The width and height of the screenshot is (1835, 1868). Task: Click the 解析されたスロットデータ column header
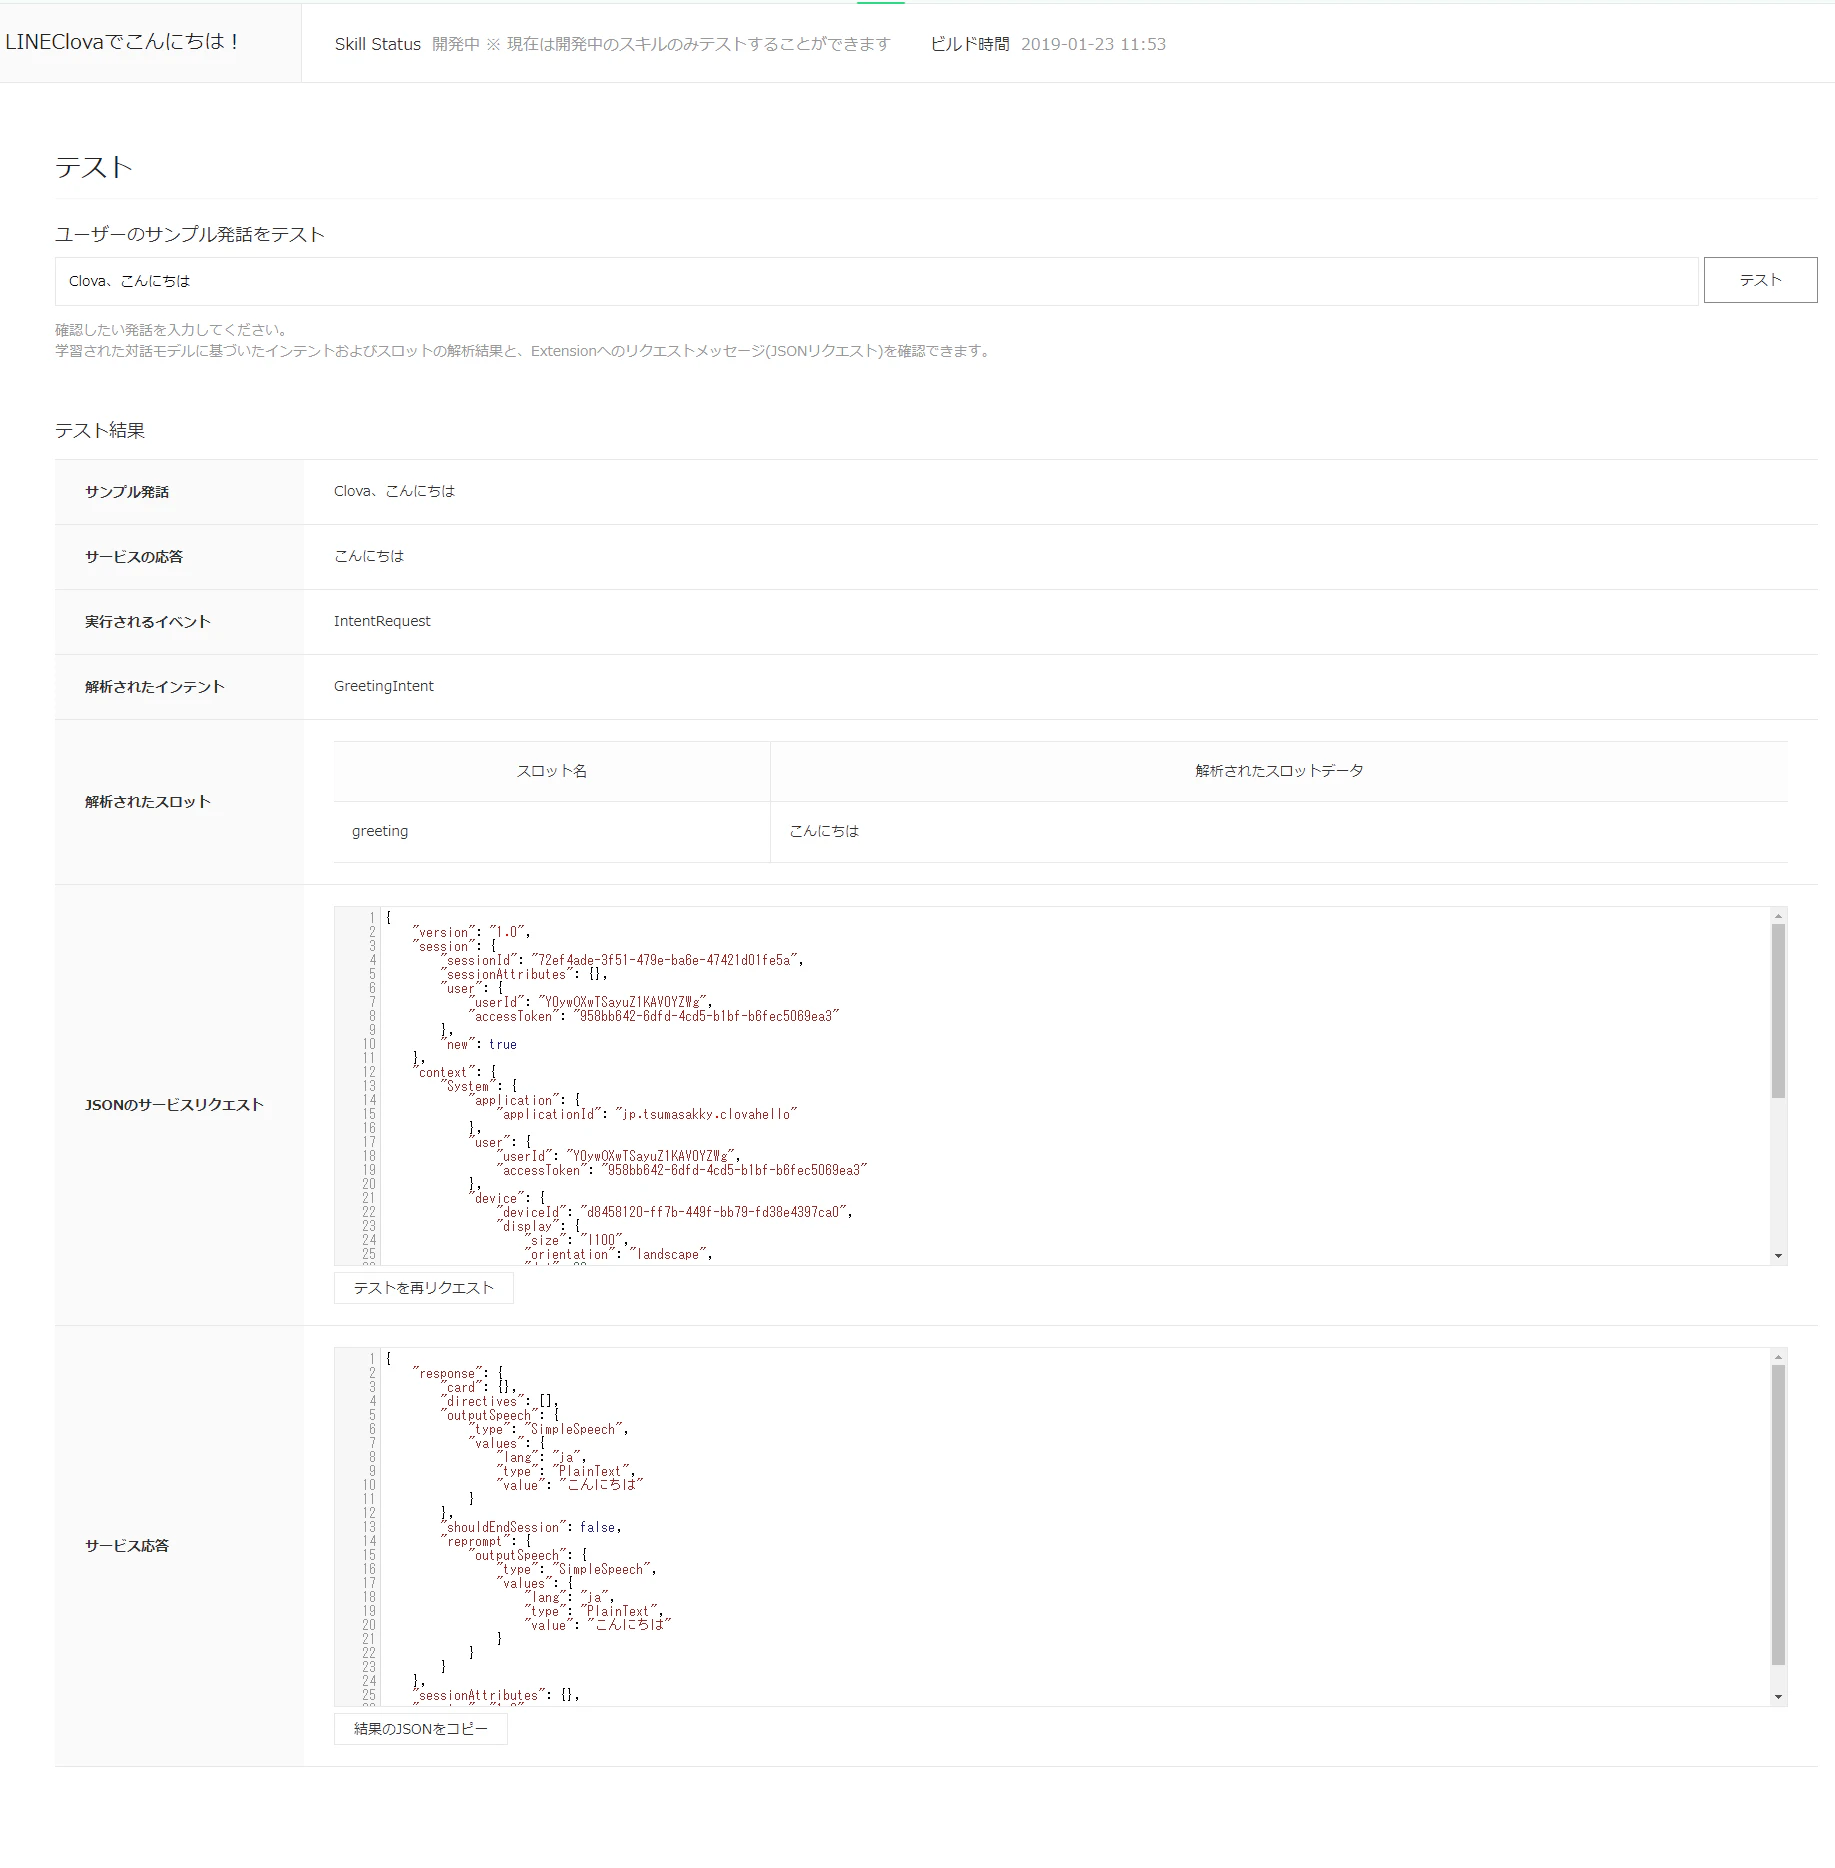coord(1279,771)
